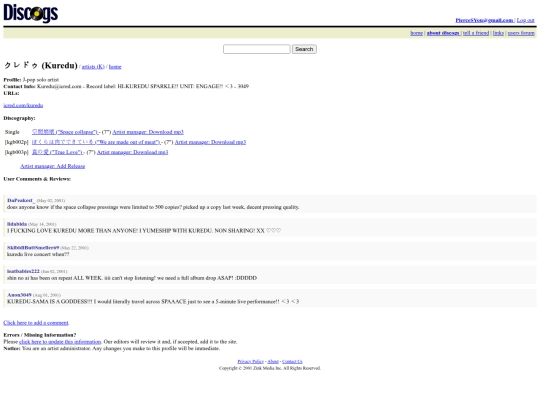
Task: Click the shin no ai on repeat comment
Action: 132,278
